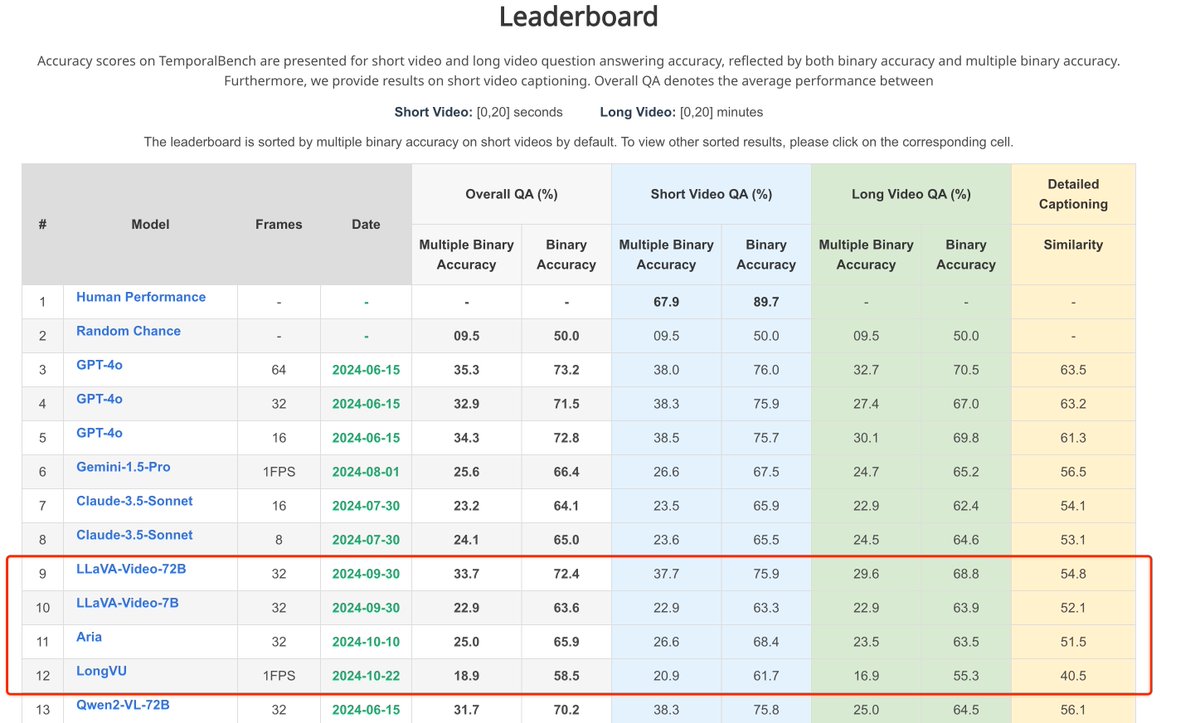Select the 09.5 Overall QA cell for Random Chance
Viewport: 1200px width, 723px height.
pos(466,336)
